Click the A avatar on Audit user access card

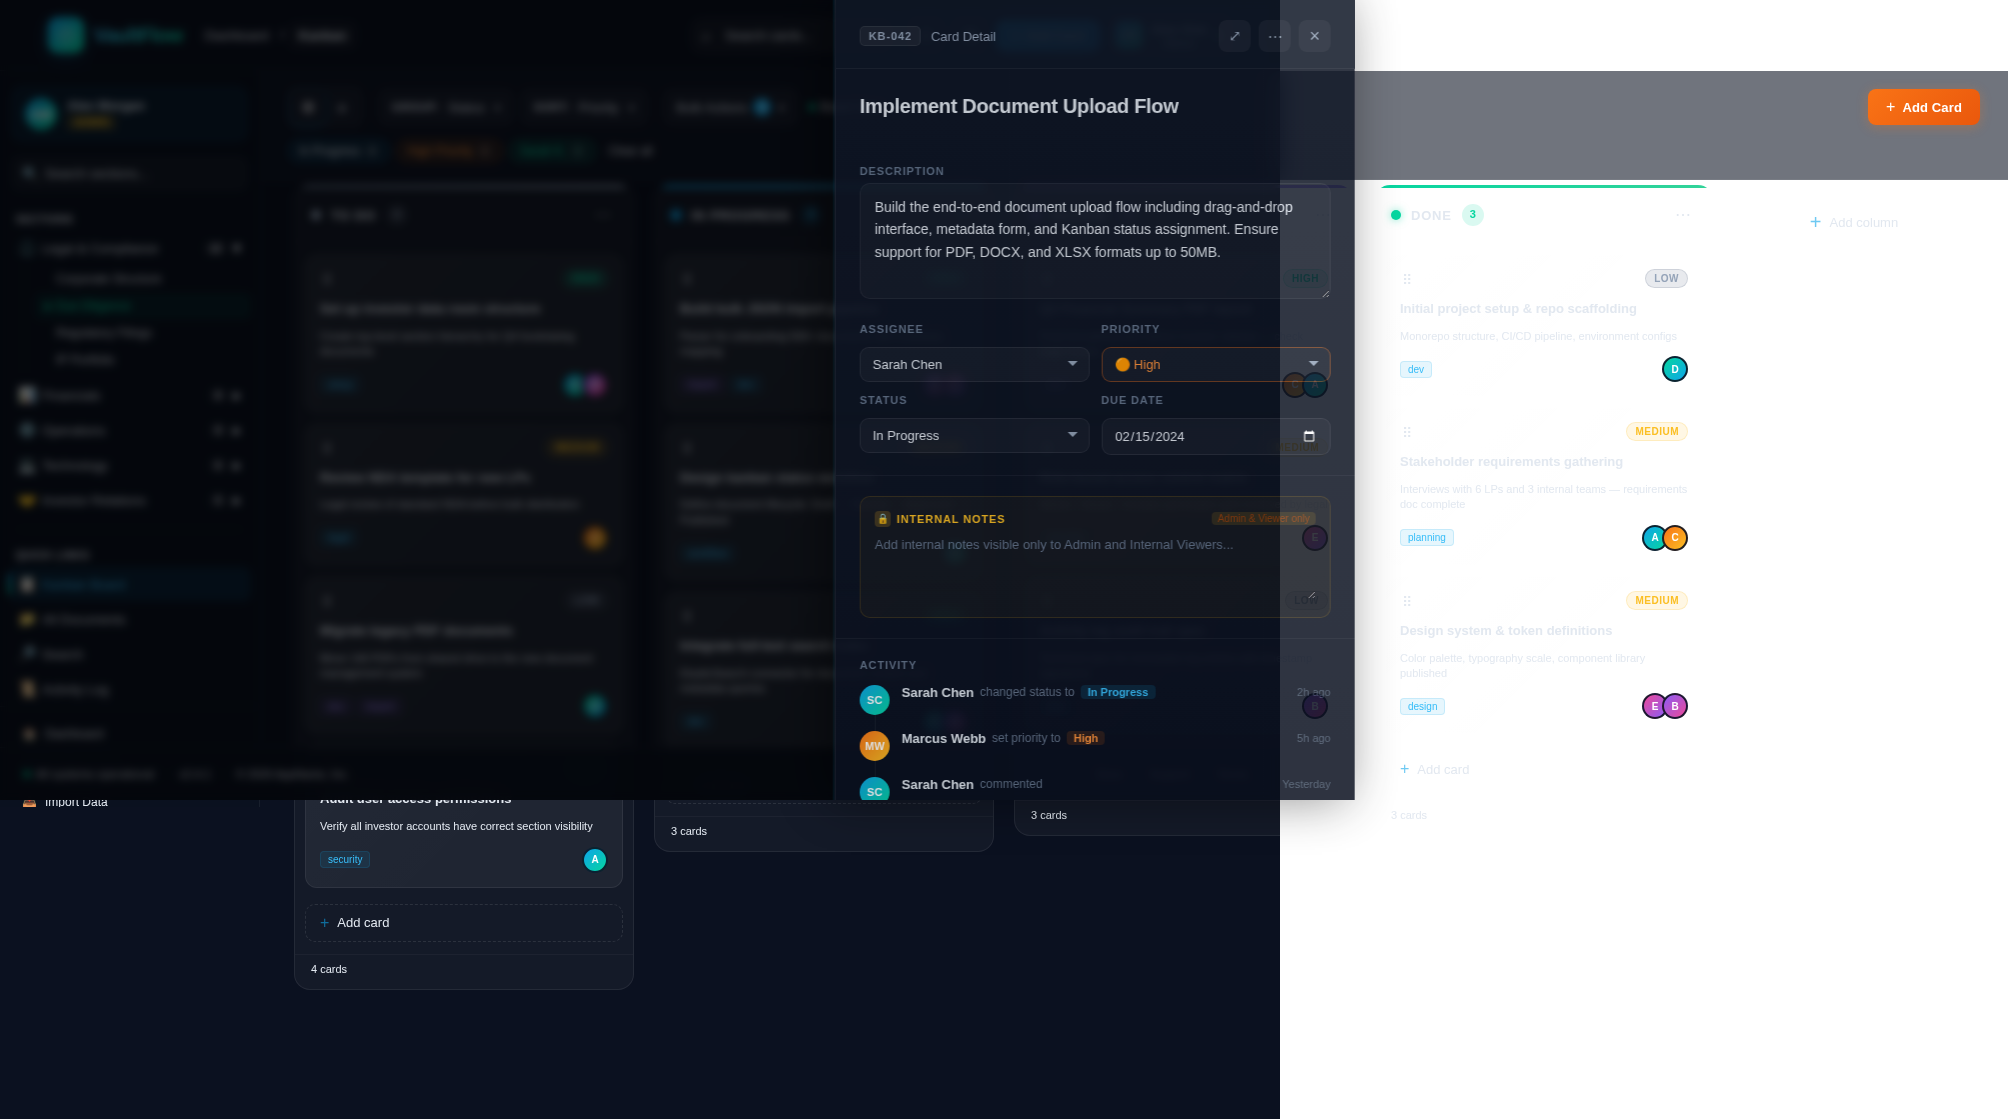[594, 859]
